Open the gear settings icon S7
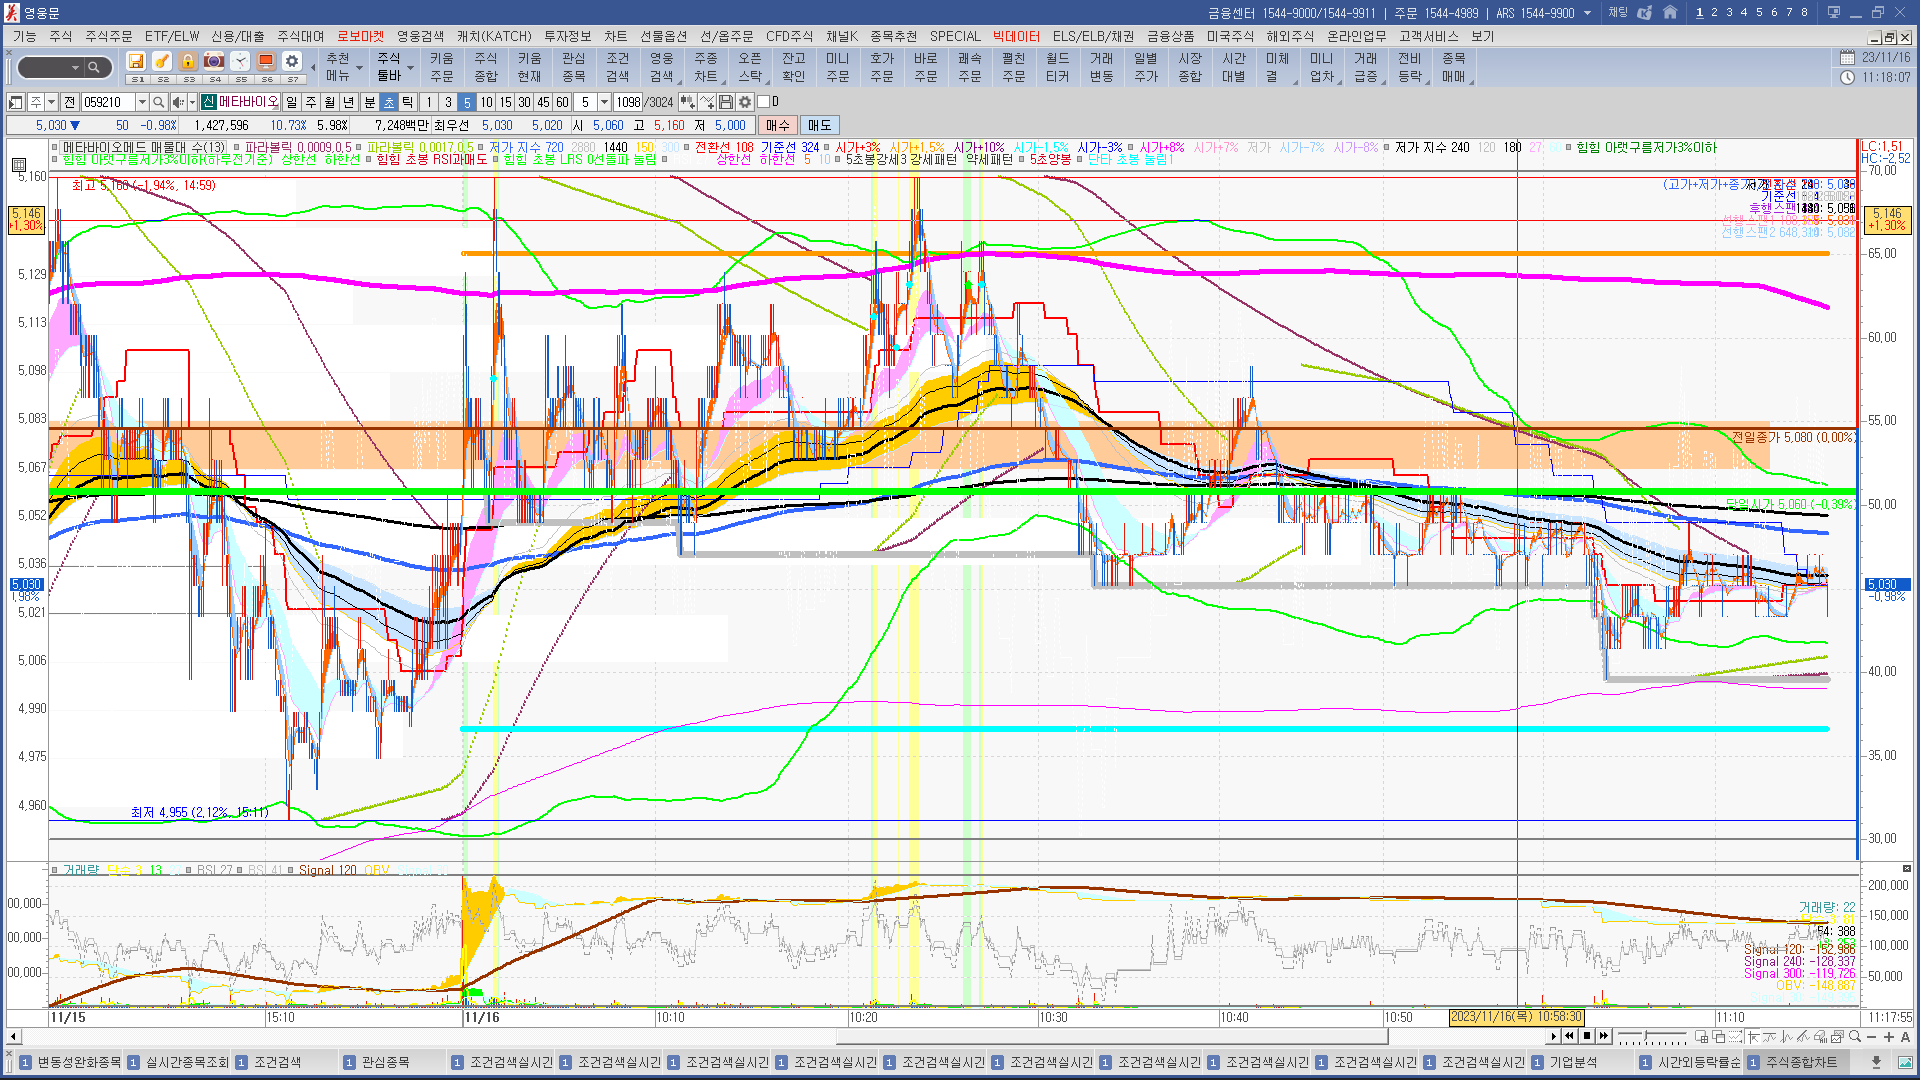 pyautogui.click(x=292, y=62)
